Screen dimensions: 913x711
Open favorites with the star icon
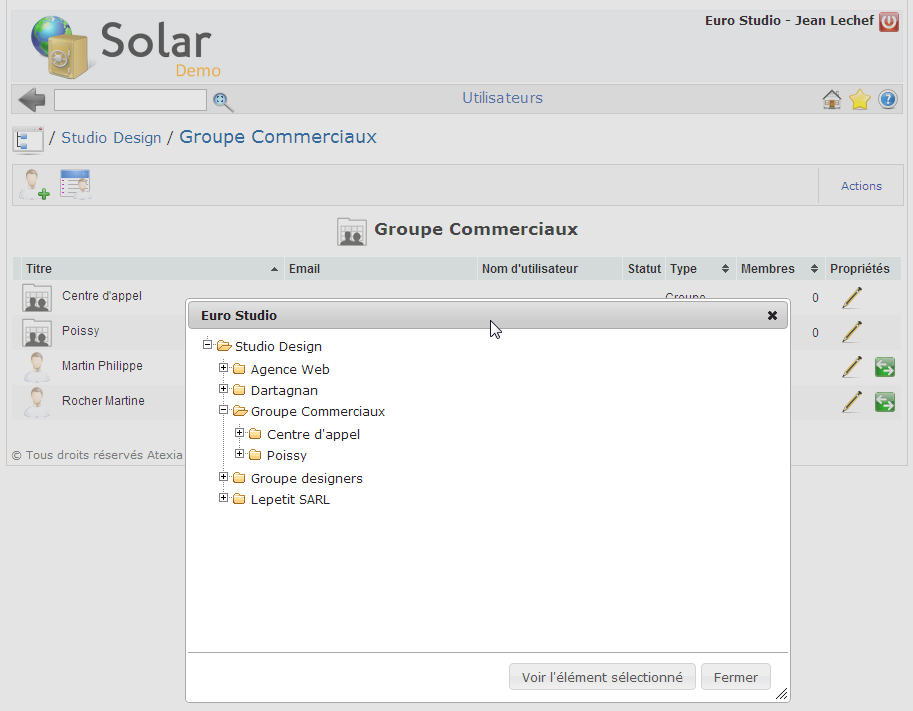860,100
